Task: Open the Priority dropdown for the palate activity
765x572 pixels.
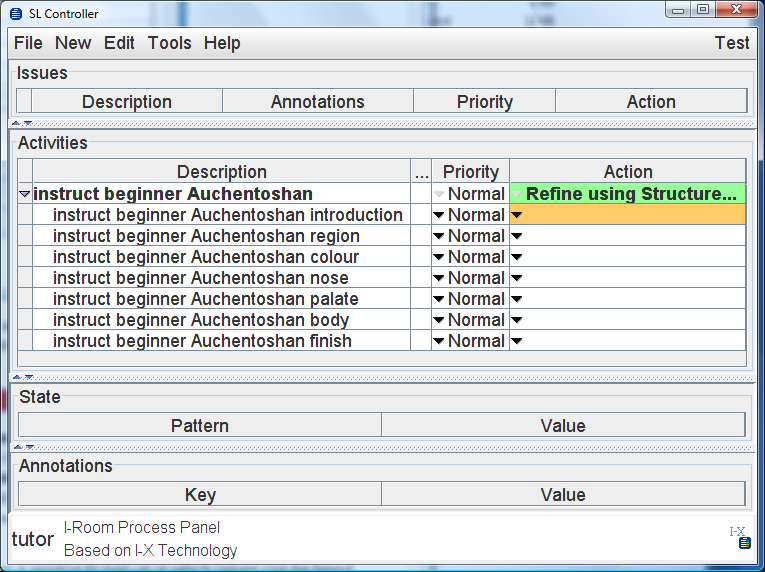Action: click(439, 299)
